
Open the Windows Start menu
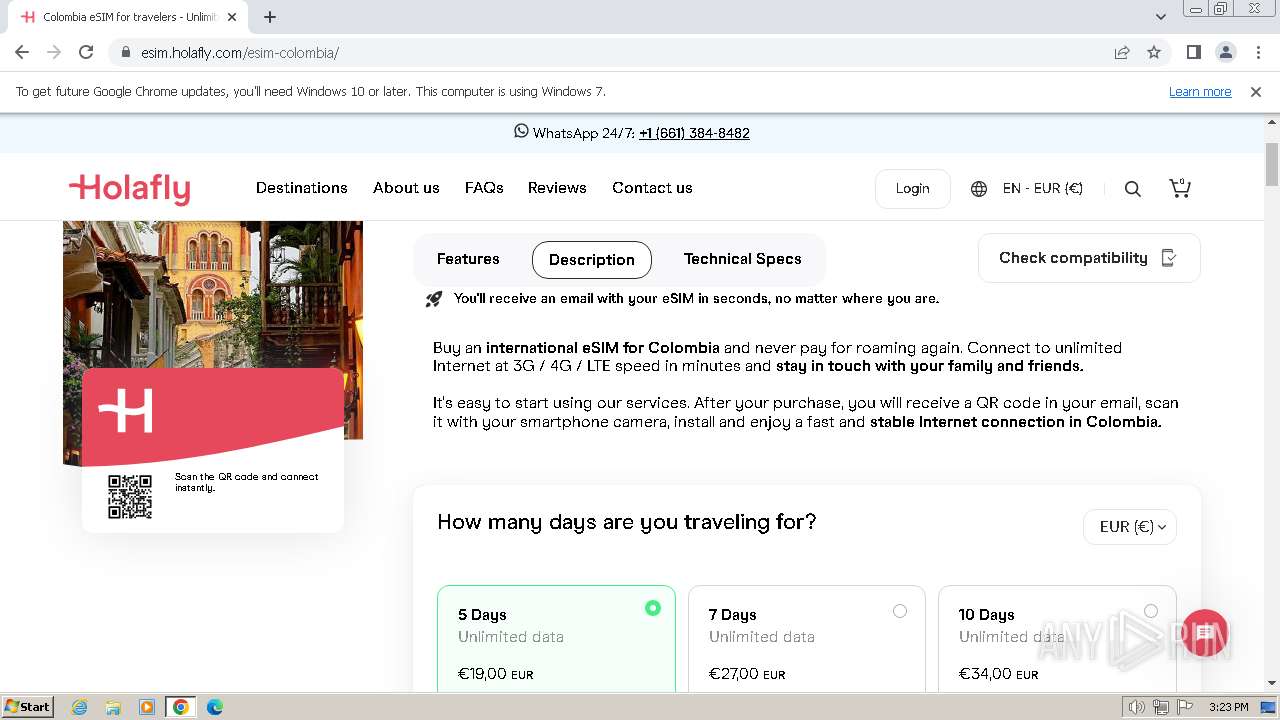(x=27, y=707)
